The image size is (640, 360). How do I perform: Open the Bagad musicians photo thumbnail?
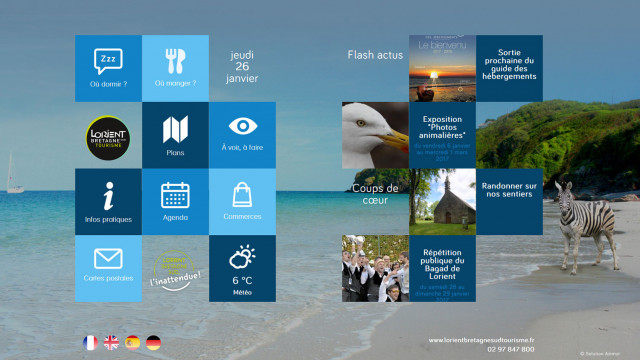coord(376,269)
